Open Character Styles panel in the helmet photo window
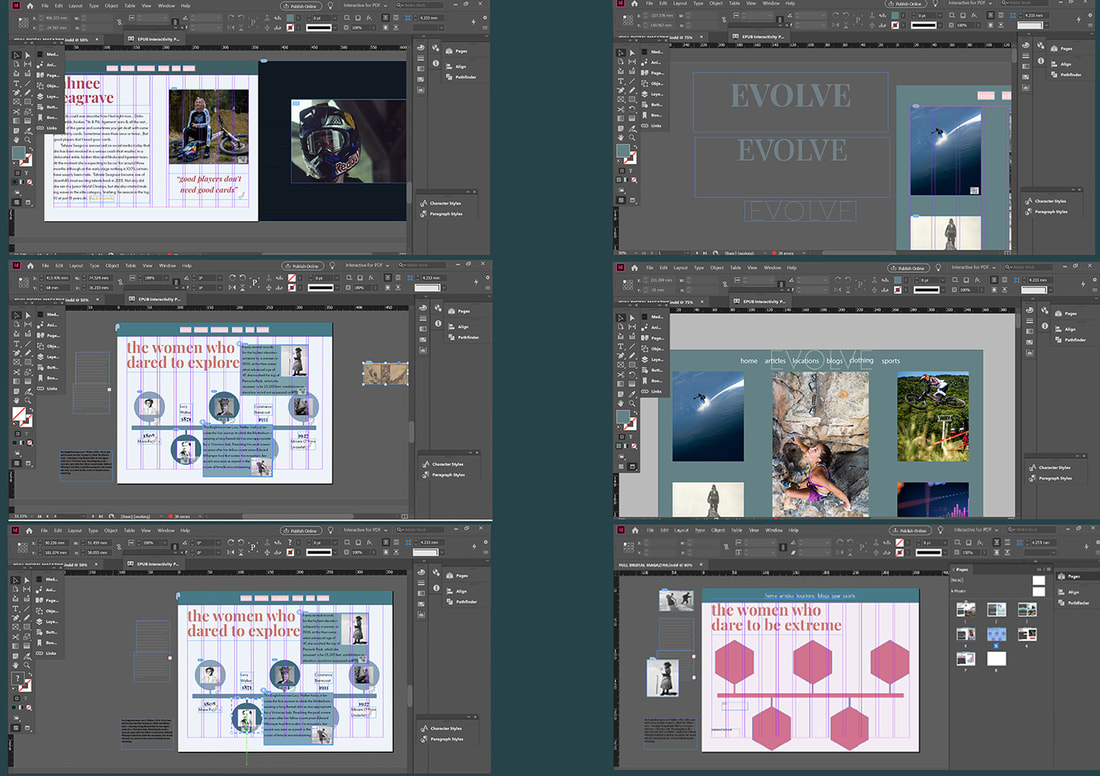 point(441,203)
